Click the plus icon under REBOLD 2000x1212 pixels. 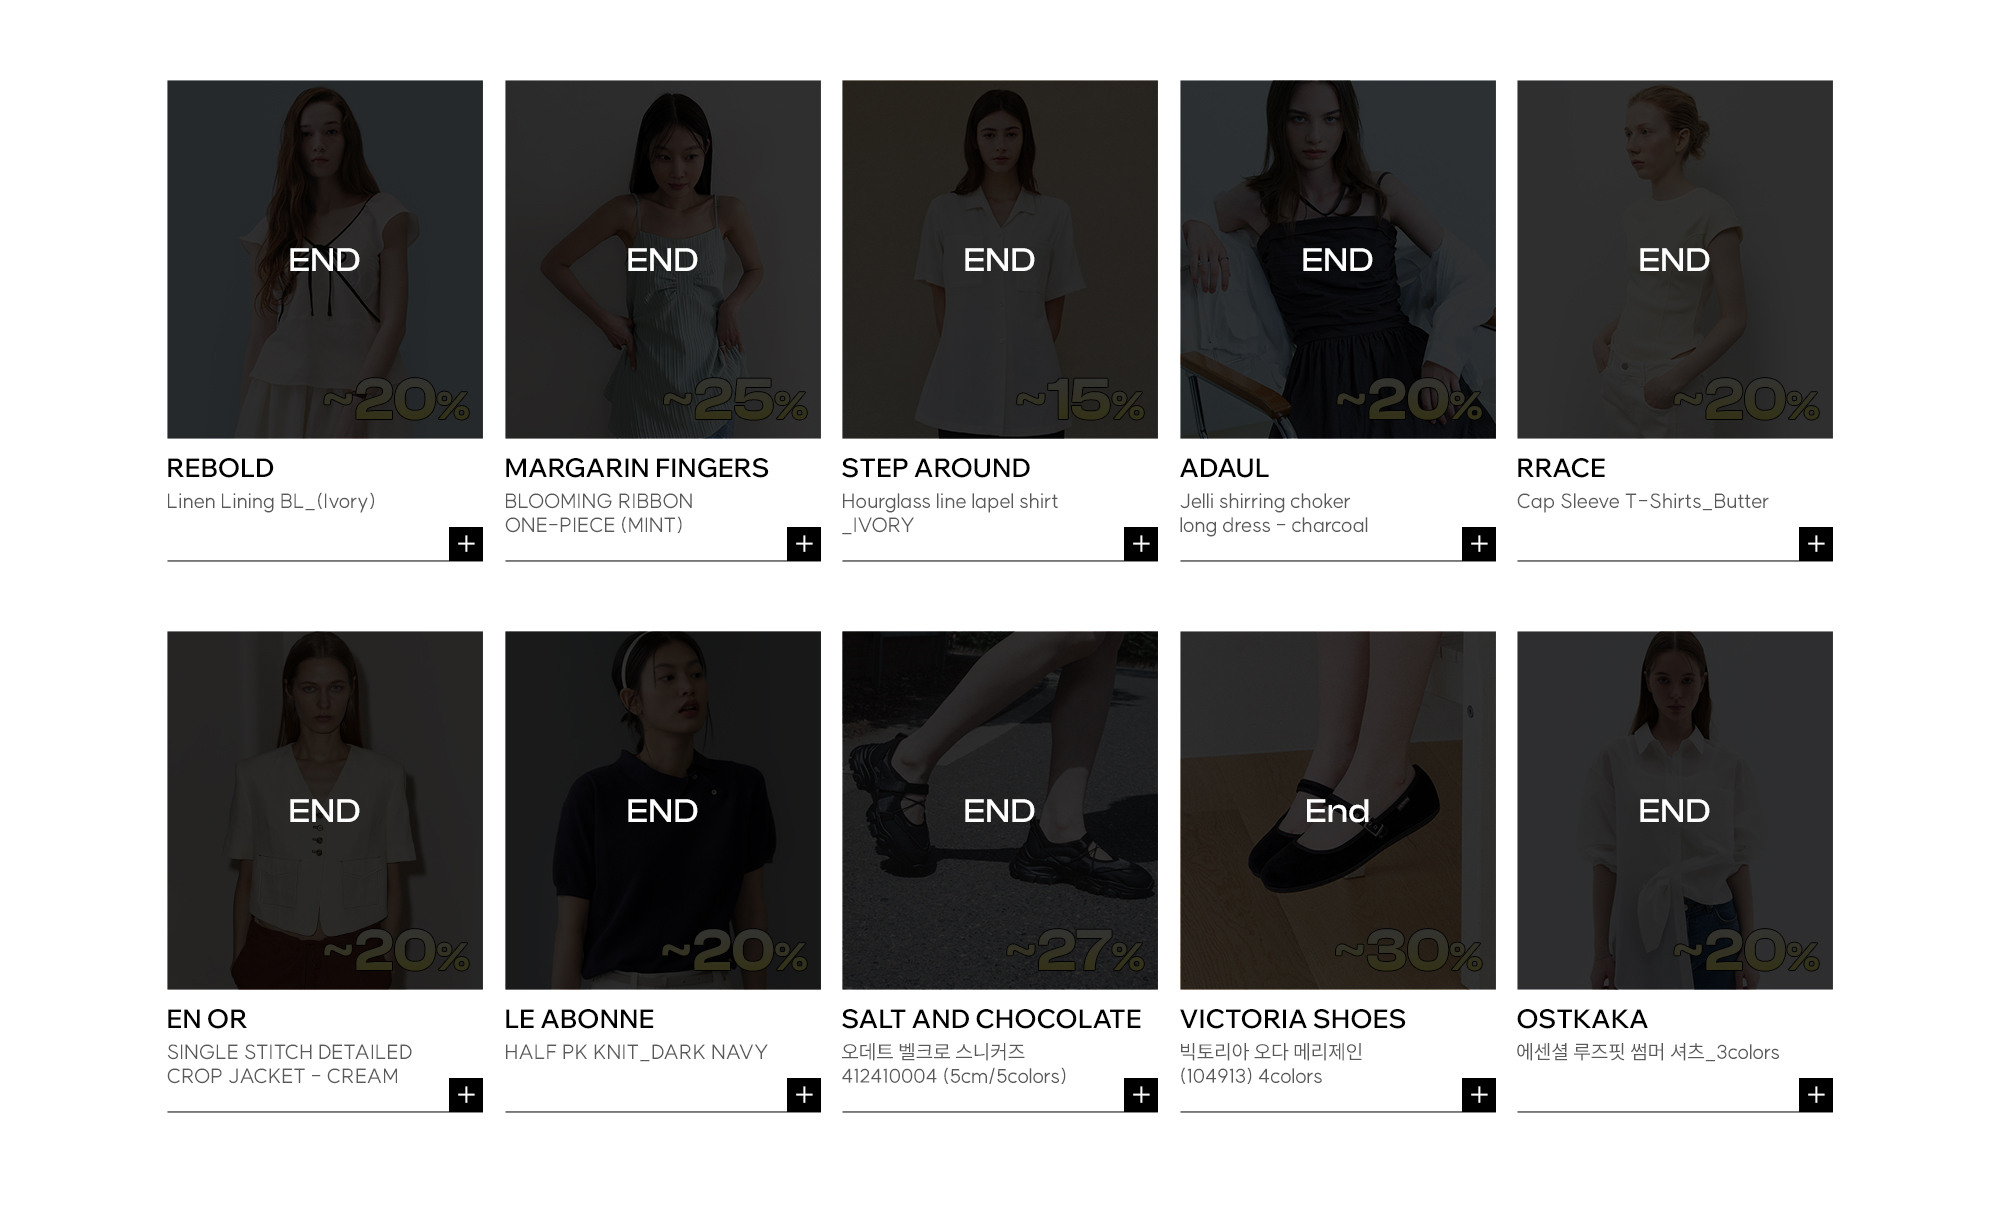pyautogui.click(x=466, y=544)
